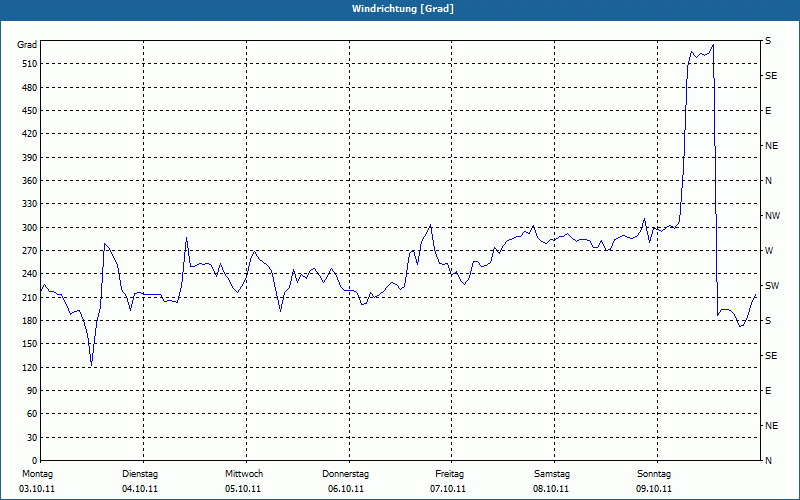The height and width of the screenshot is (500, 800).
Task: Click the date 03.10.11
Action: pos(37,489)
